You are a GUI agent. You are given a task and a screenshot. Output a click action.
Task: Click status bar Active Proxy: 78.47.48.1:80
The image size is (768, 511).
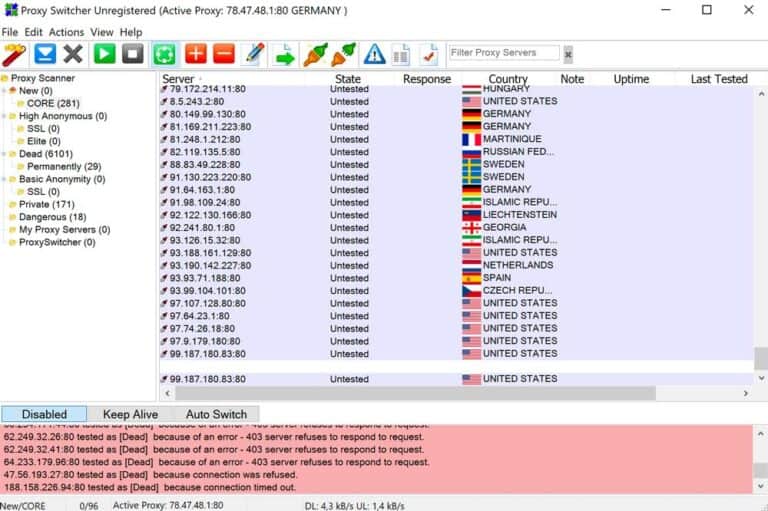[x=168, y=505]
